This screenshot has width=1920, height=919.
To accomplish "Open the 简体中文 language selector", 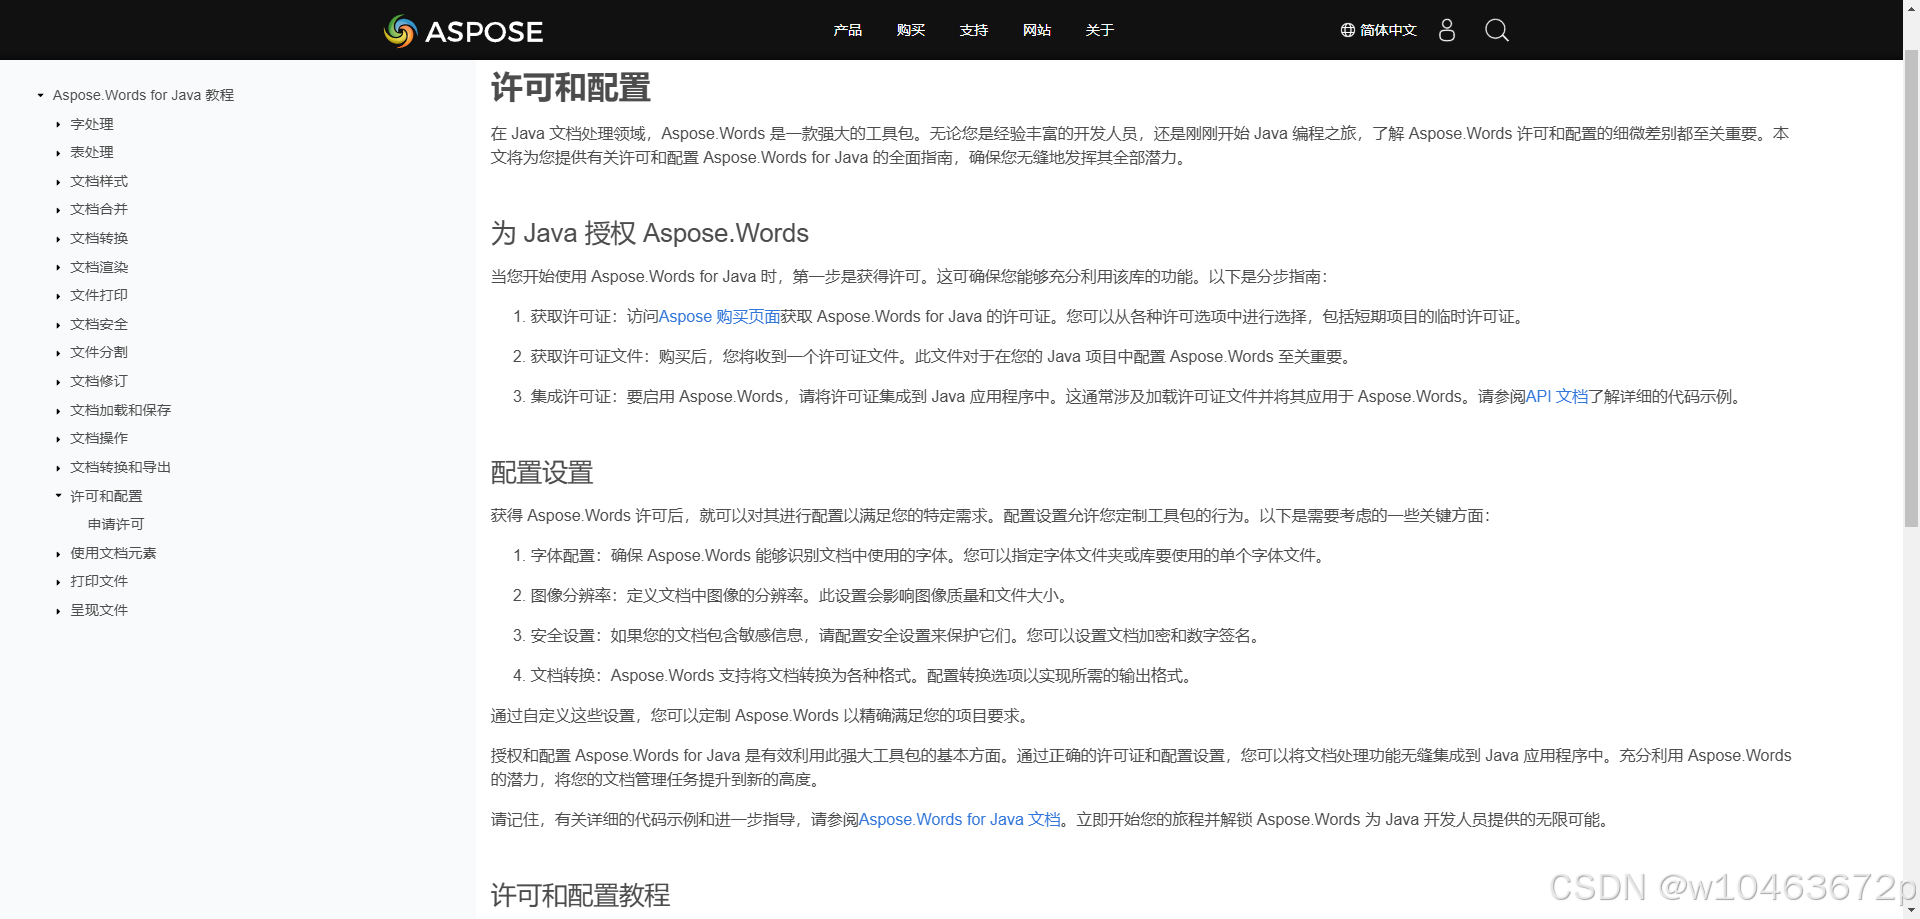I will click(x=1378, y=30).
